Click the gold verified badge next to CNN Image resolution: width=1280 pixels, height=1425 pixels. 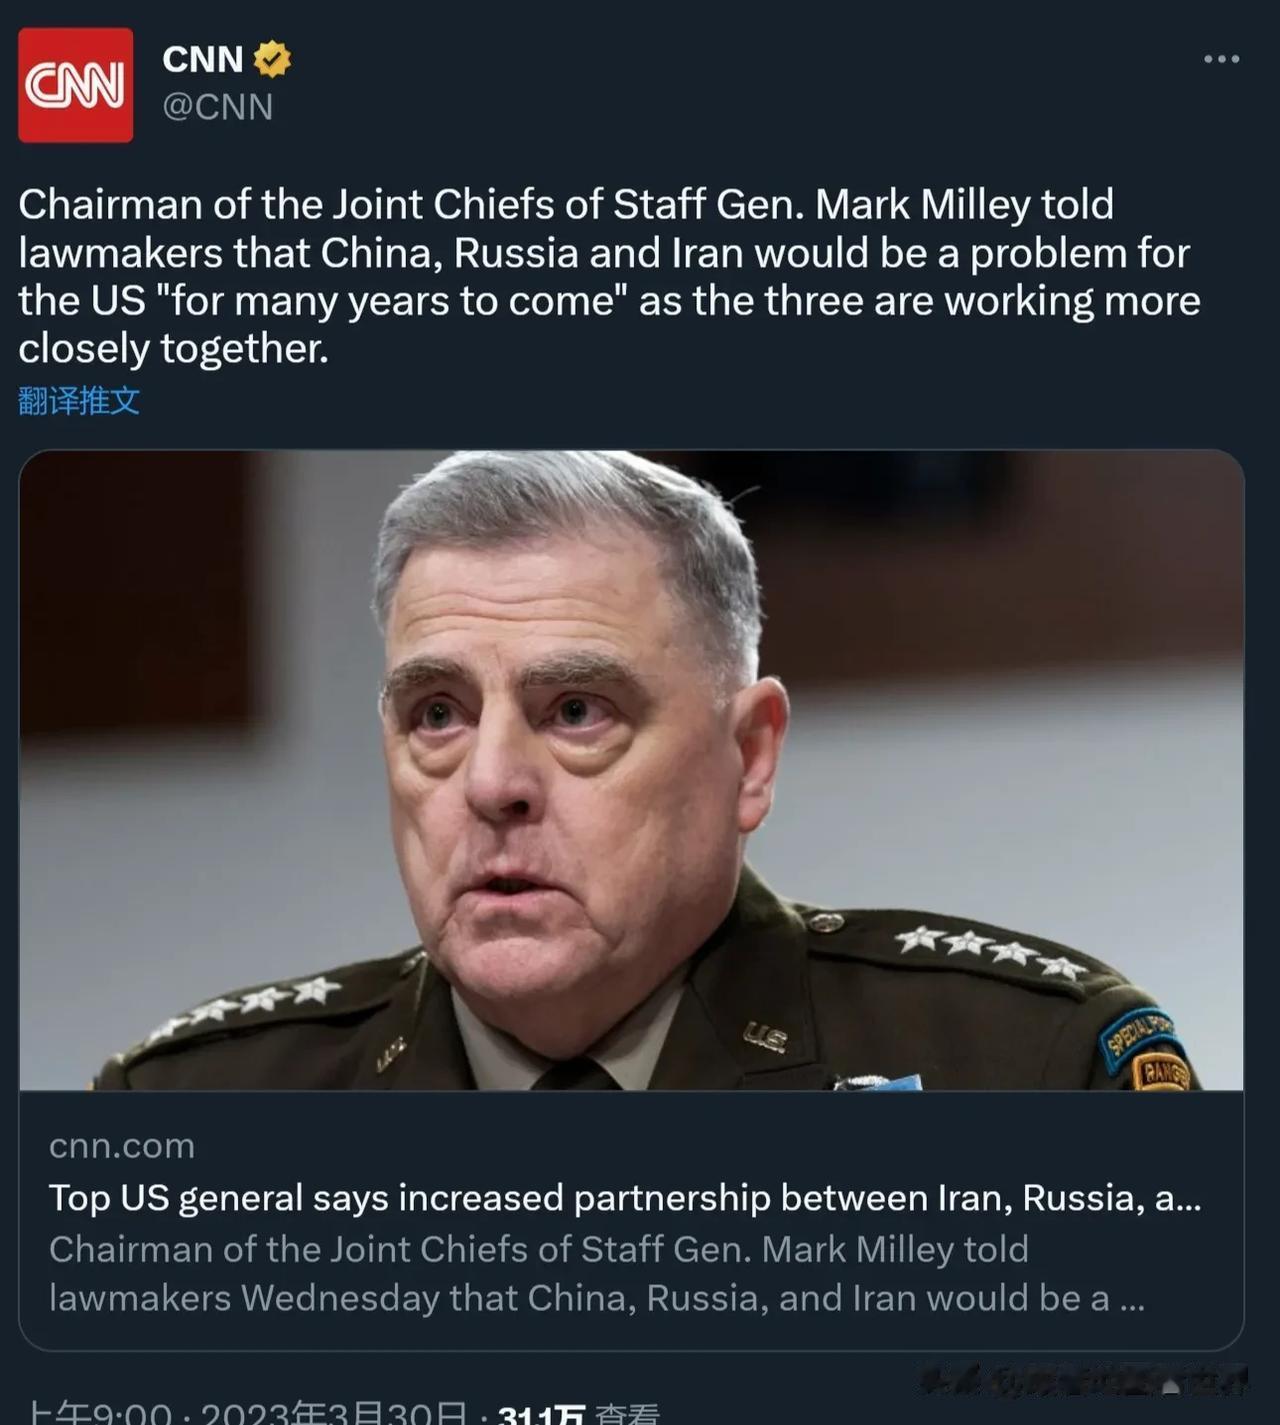pyautogui.click(x=272, y=60)
